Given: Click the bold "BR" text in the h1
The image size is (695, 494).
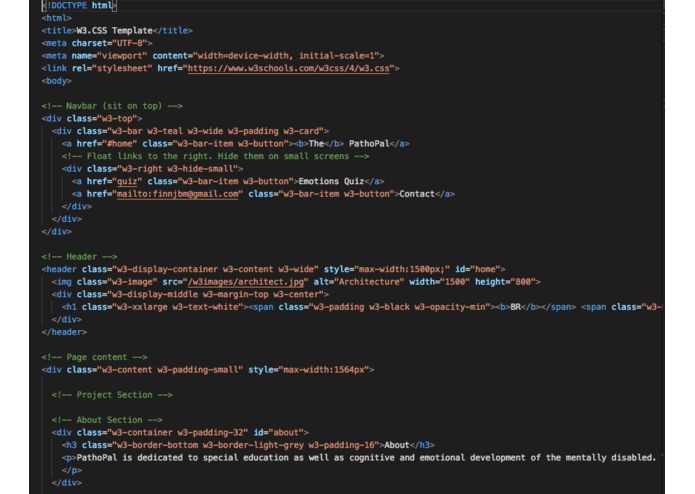Looking at the screenshot, I should tap(515, 307).
